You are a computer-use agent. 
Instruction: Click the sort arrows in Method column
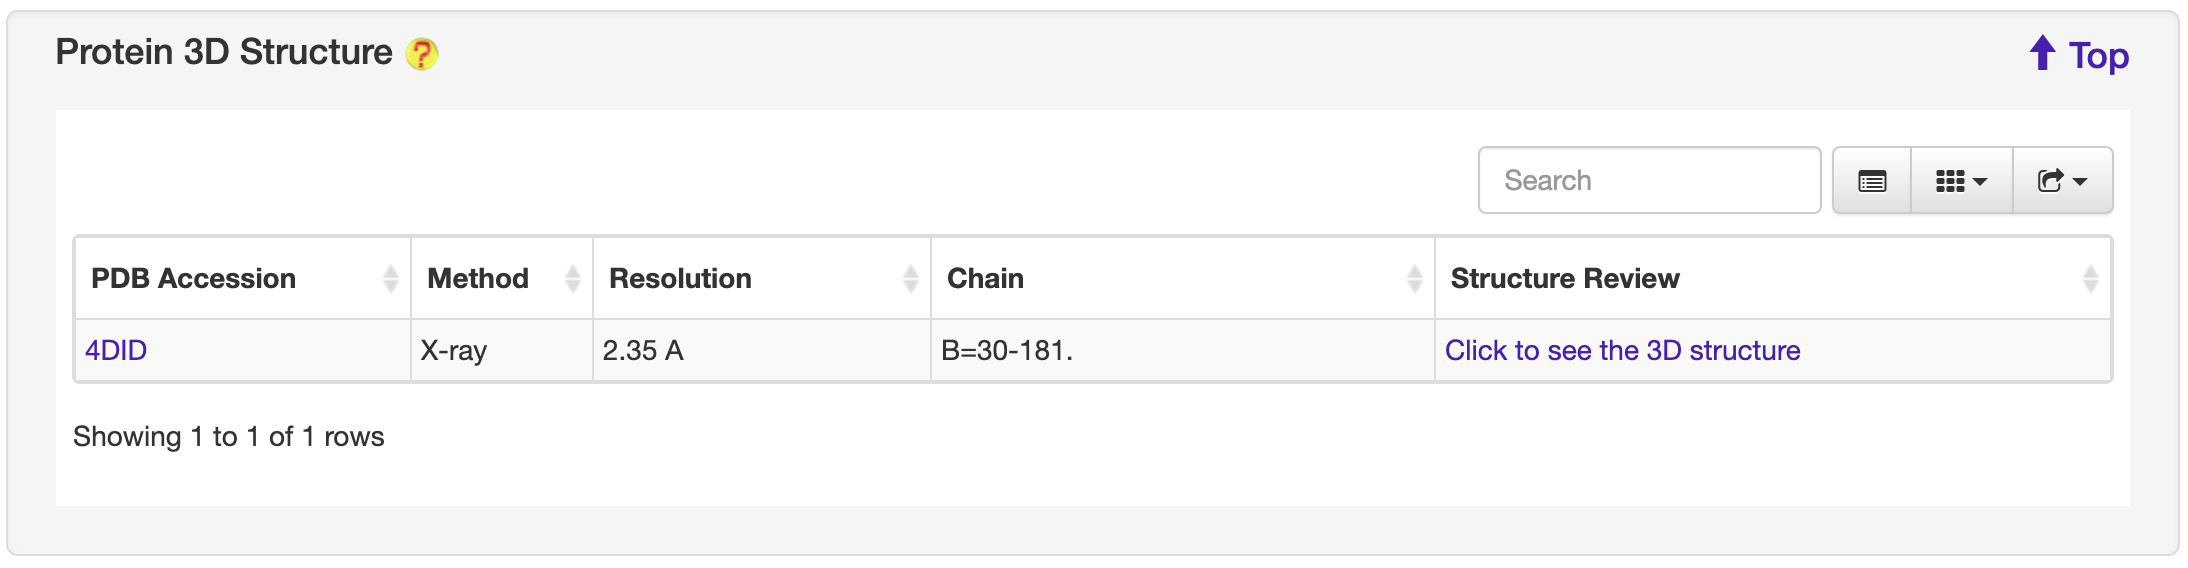(x=572, y=279)
